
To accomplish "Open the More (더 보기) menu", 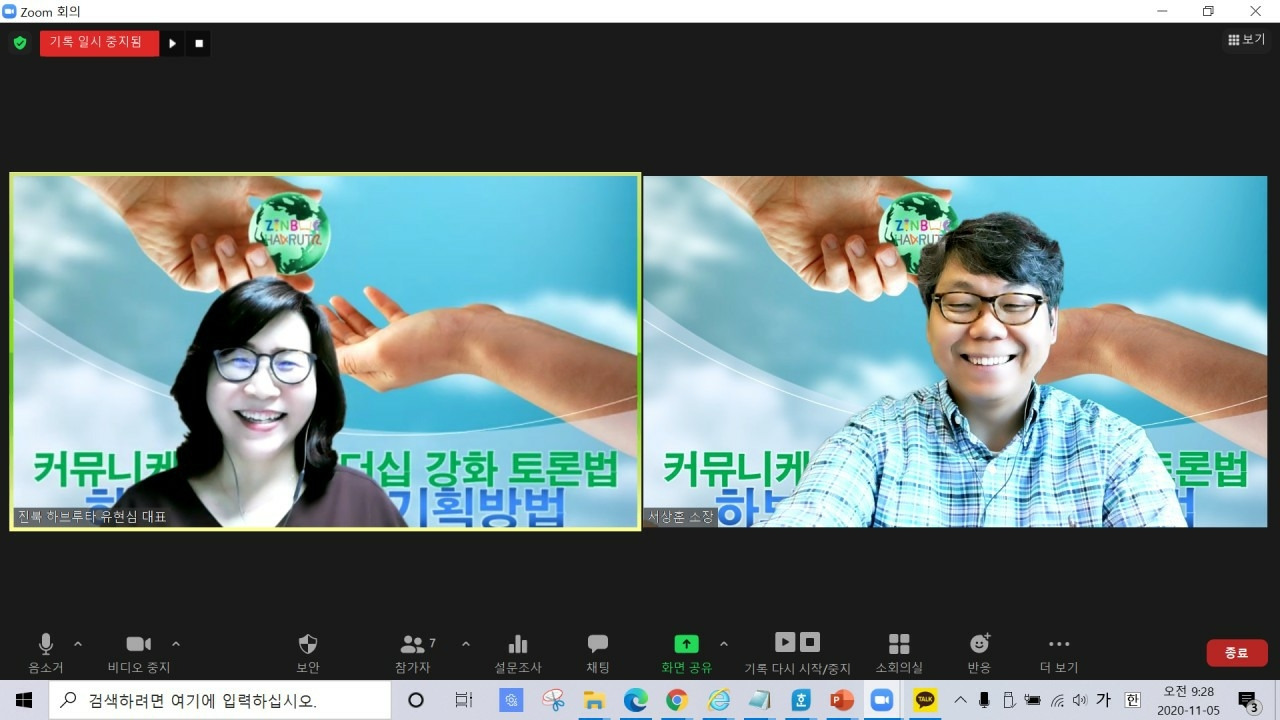I will coord(1059,652).
